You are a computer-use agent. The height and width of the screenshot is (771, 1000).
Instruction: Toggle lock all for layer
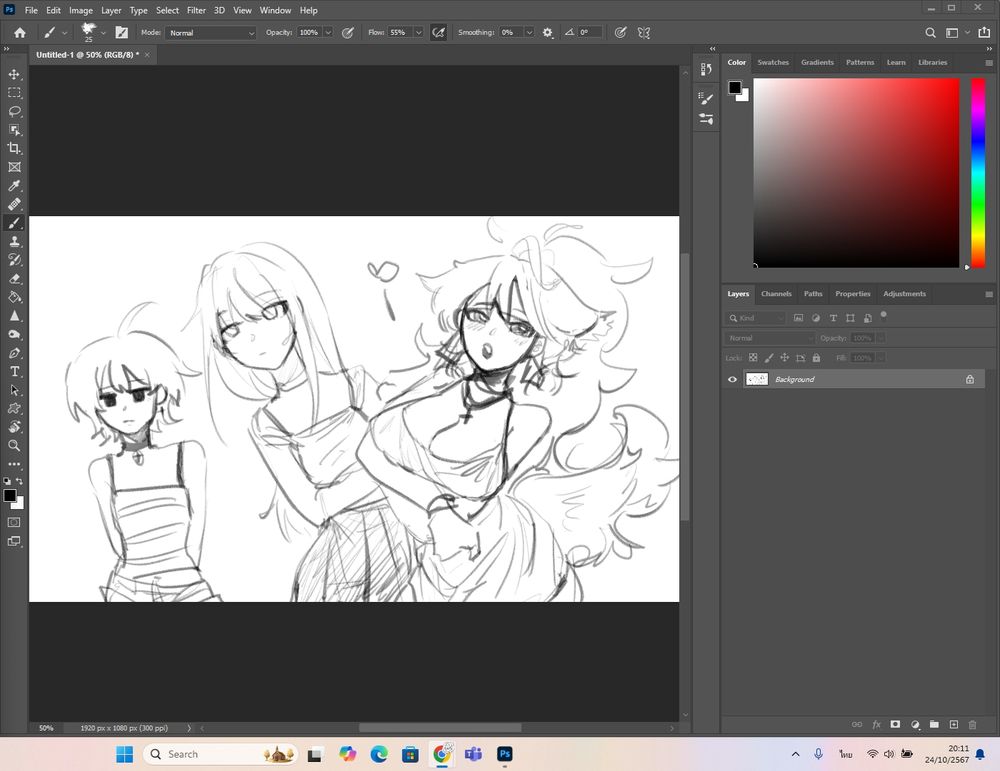pyautogui.click(x=816, y=358)
